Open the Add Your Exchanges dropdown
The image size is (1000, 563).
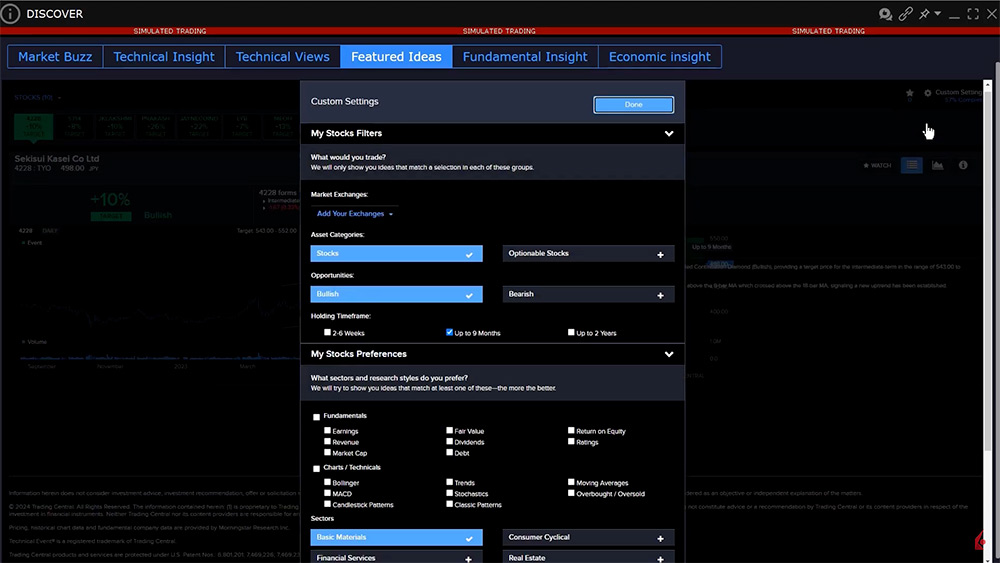pyautogui.click(x=355, y=214)
